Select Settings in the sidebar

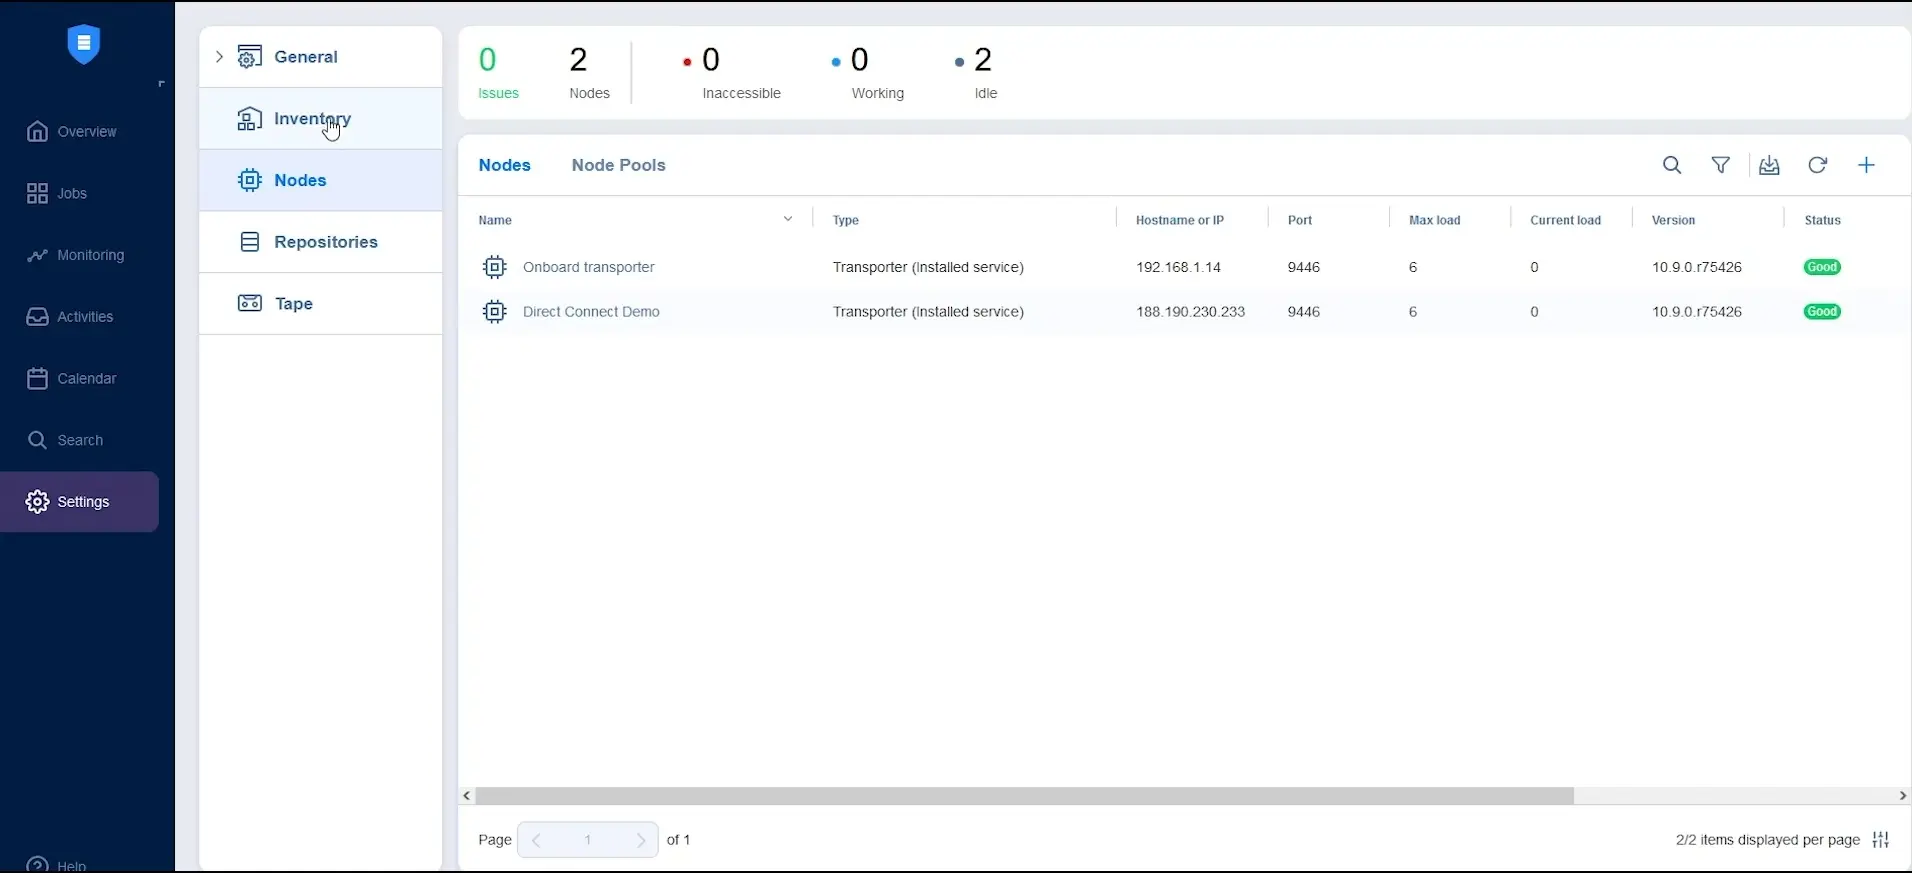(x=79, y=502)
